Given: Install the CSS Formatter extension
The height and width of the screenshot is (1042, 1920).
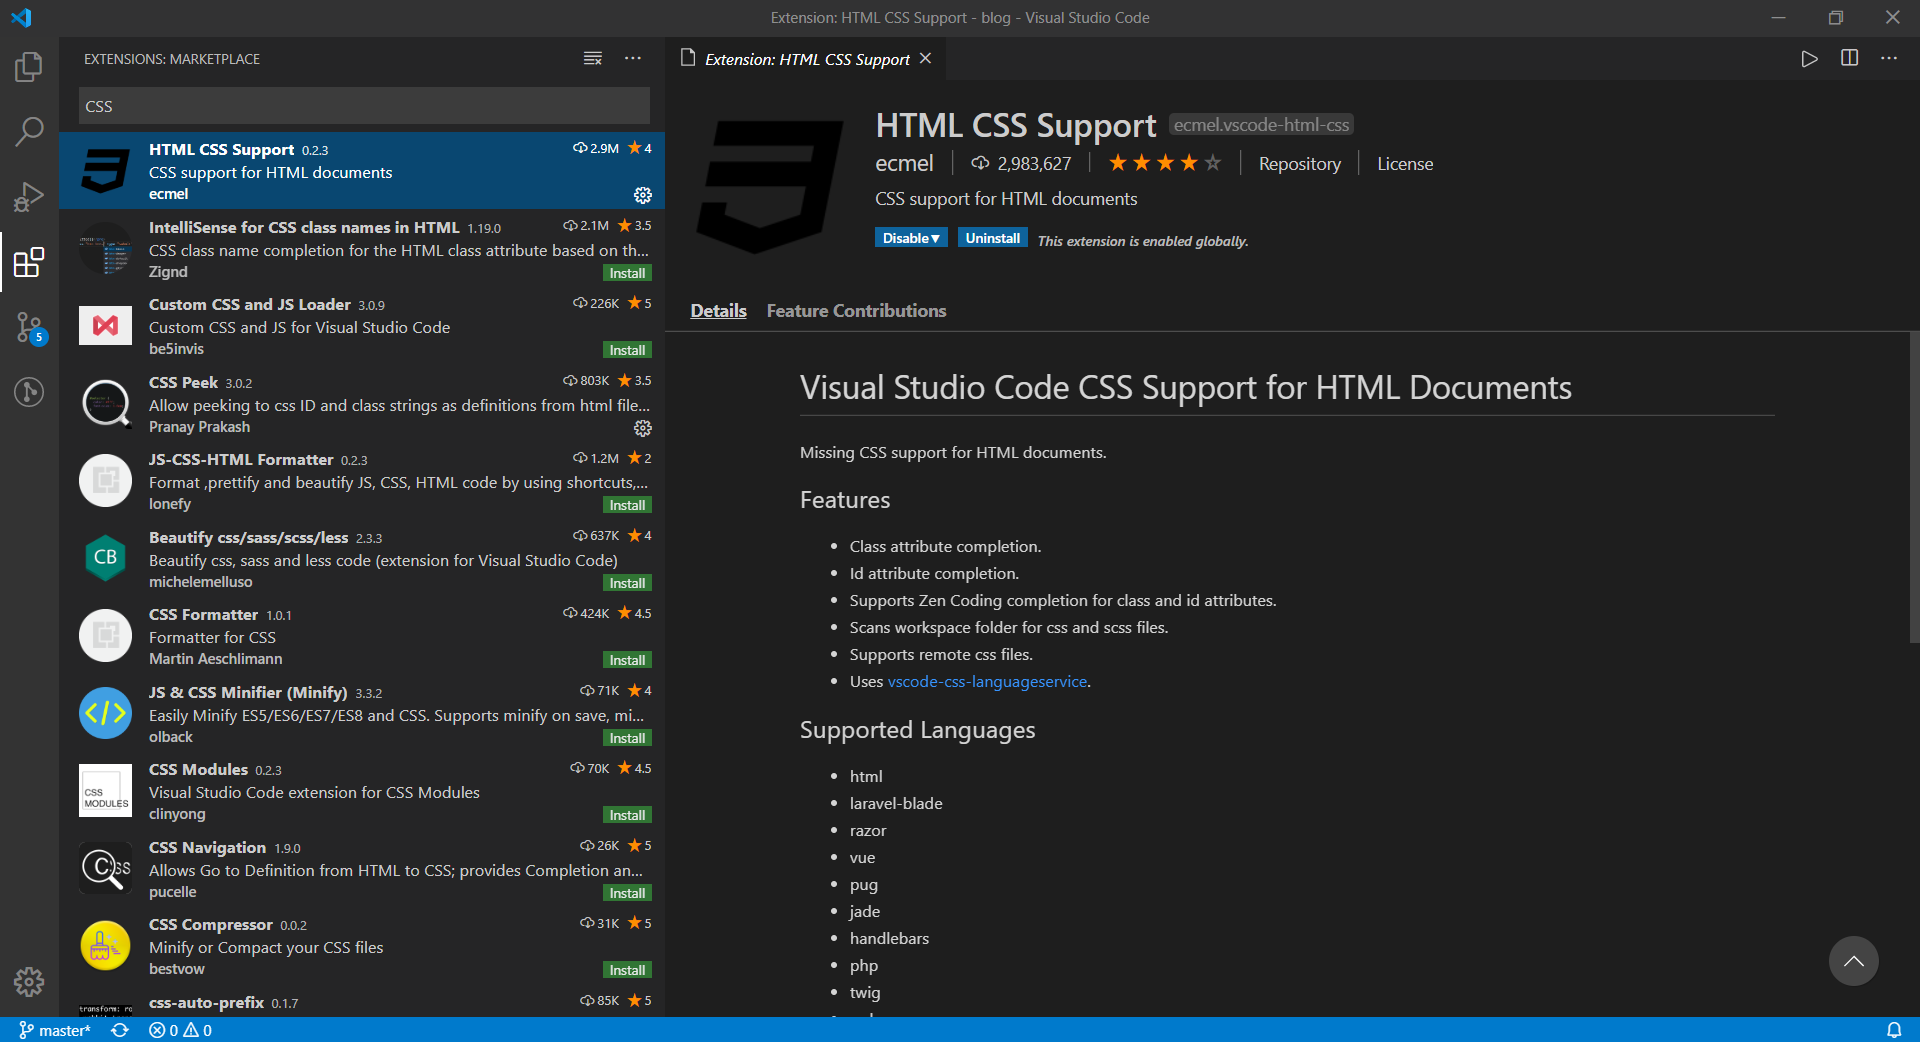Looking at the screenshot, I should [x=626, y=660].
